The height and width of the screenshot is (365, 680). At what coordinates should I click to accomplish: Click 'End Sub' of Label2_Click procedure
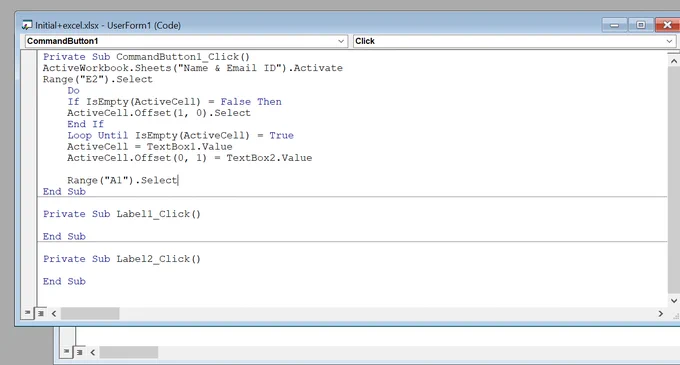coord(64,282)
